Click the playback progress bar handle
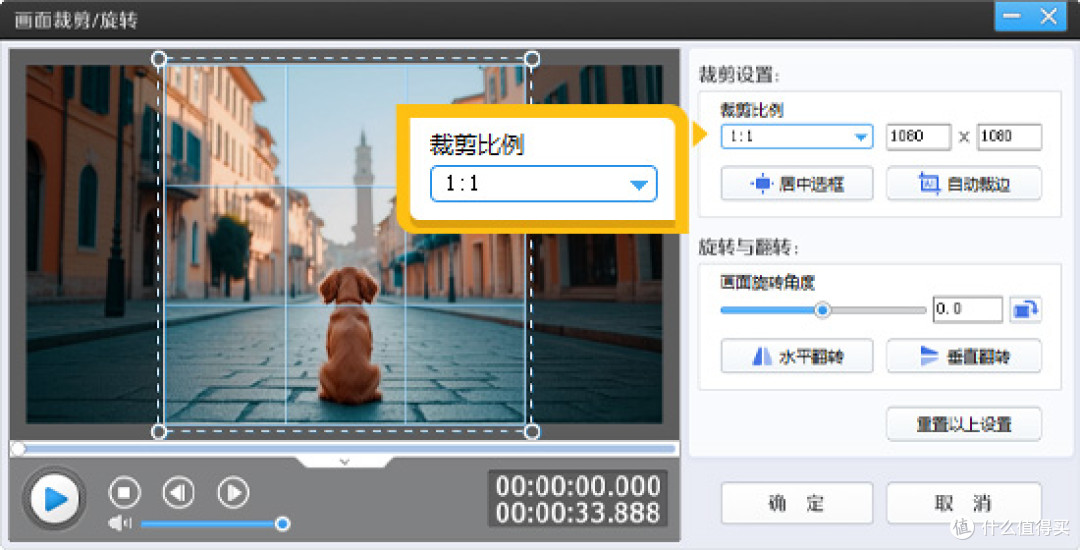 click(19, 449)
